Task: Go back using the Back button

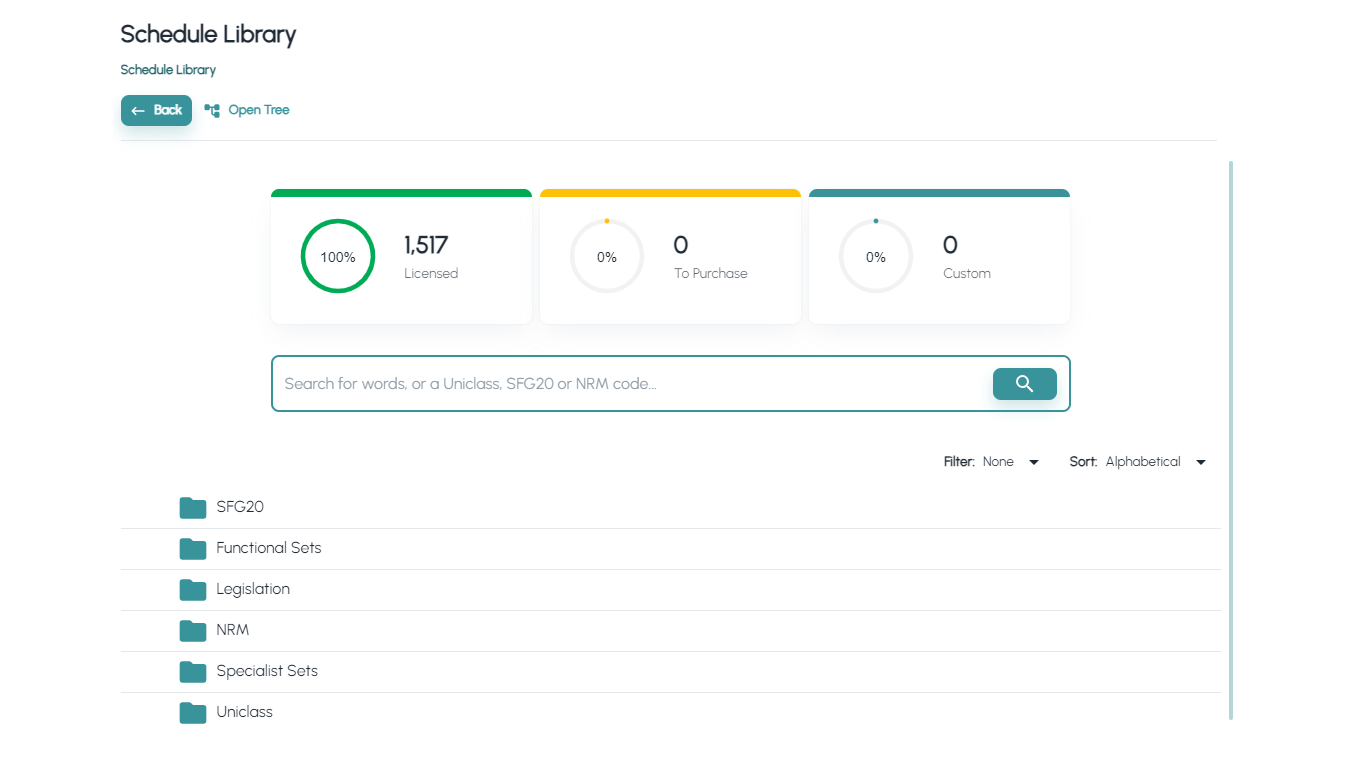Action: [x=156, y=111]
